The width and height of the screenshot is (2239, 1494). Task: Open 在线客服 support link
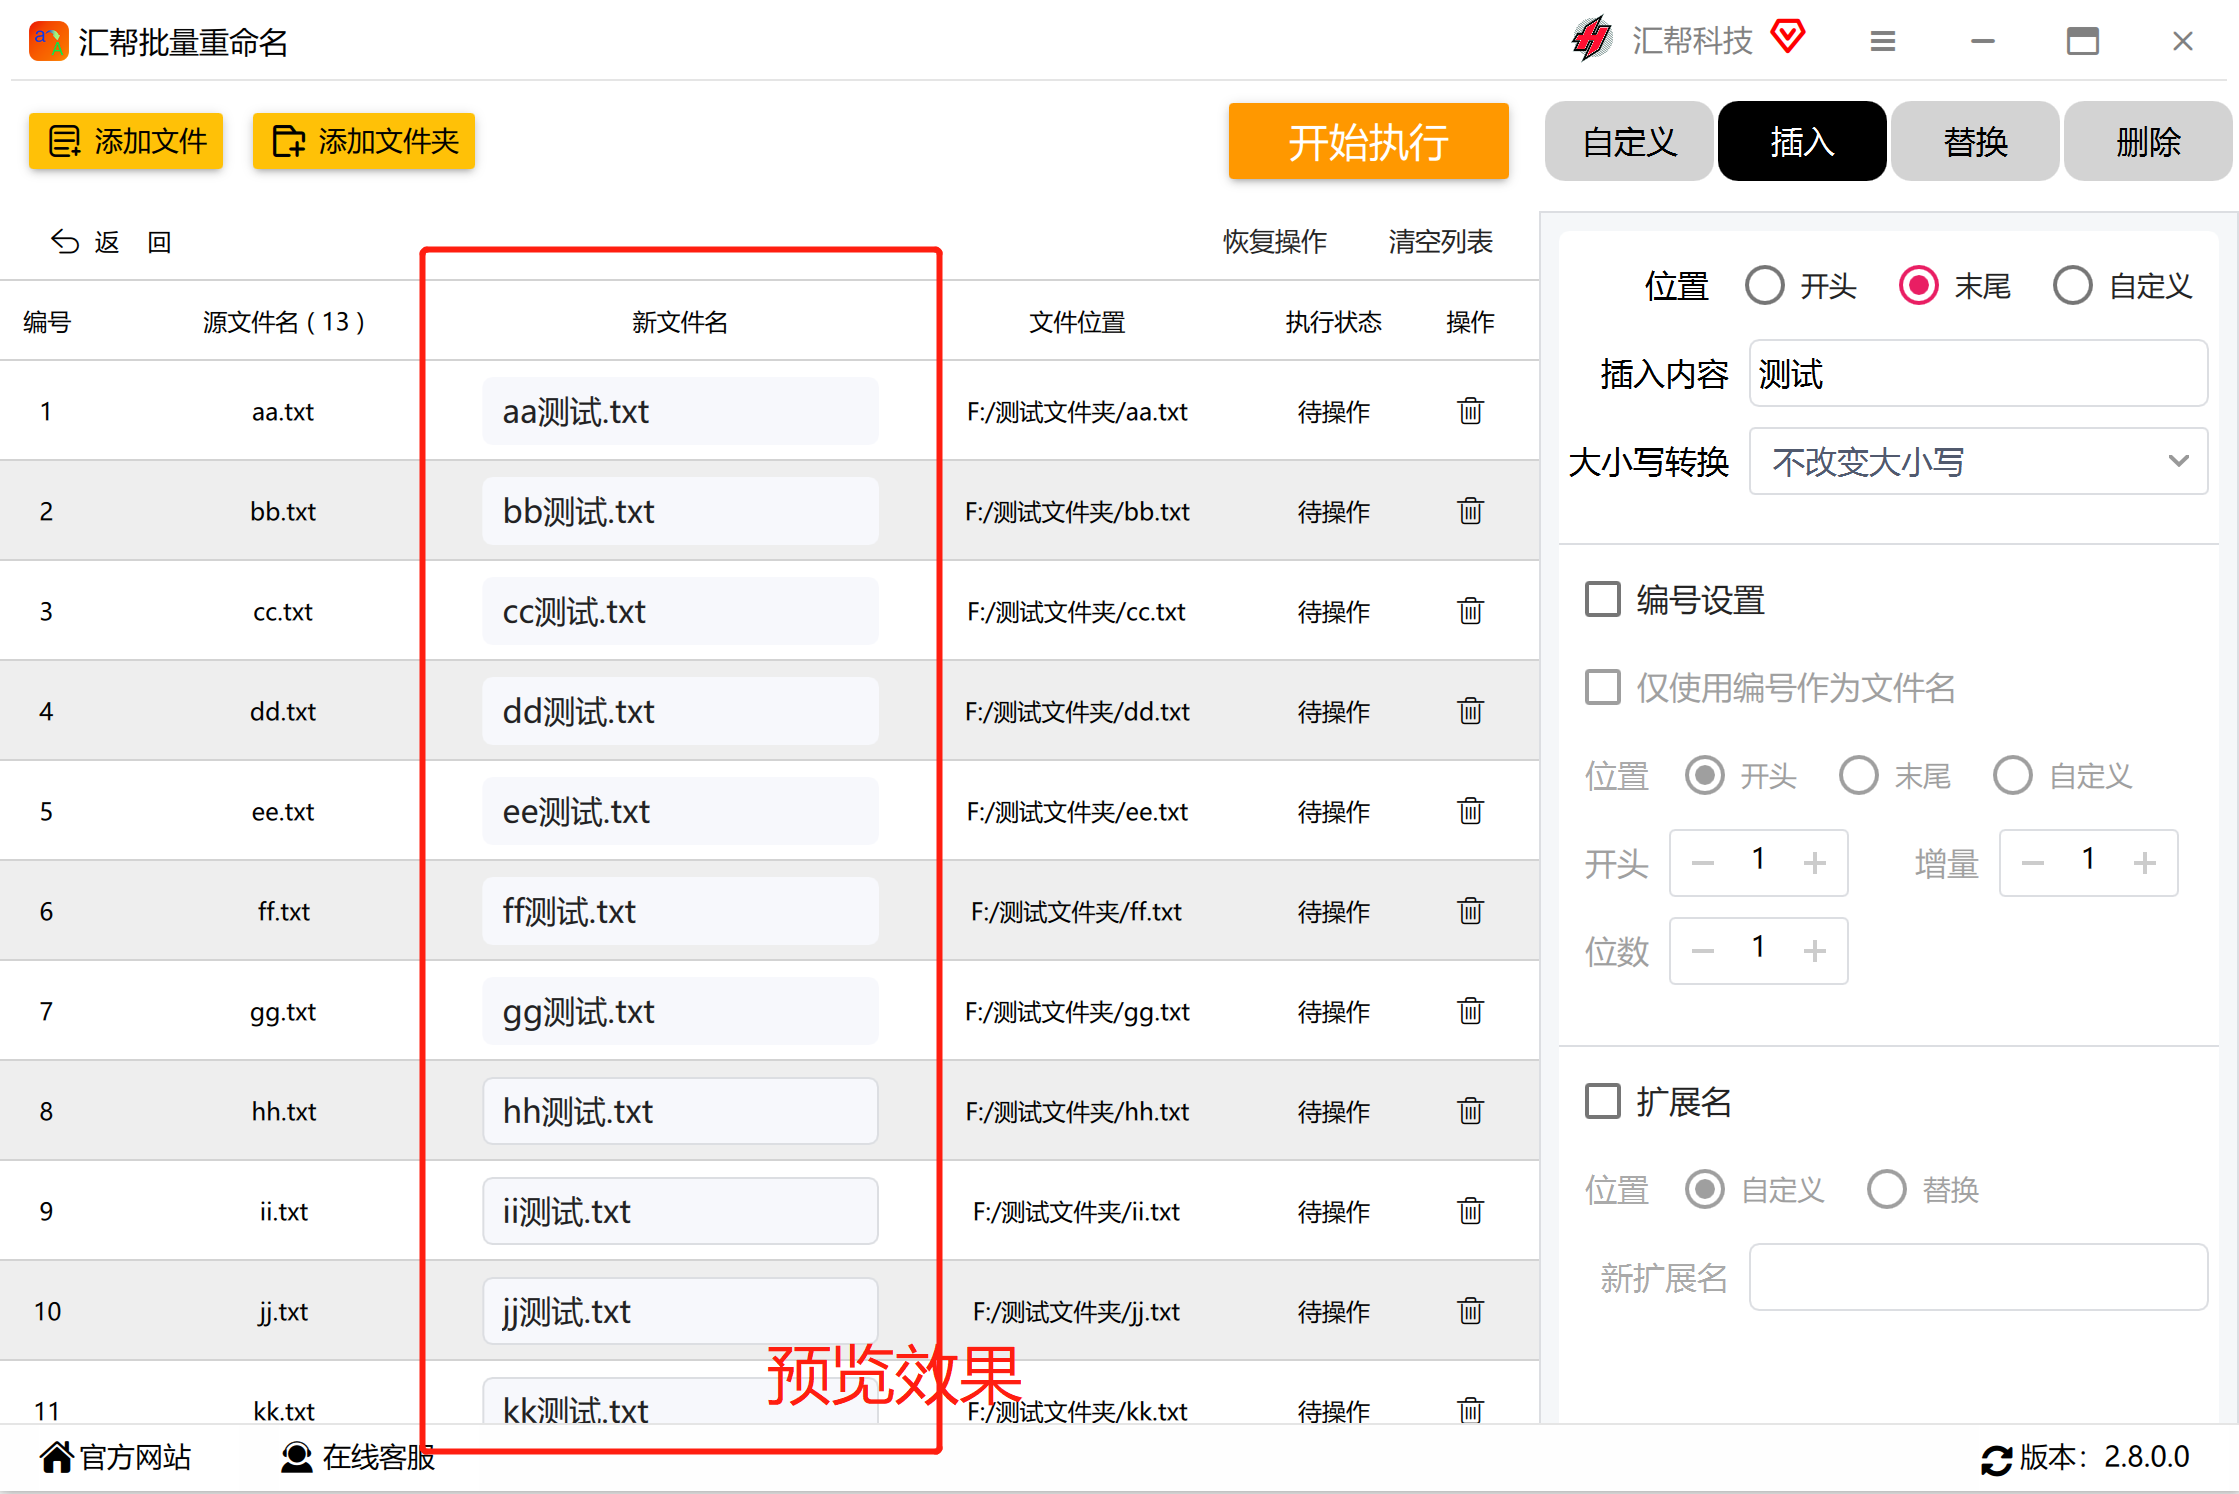(378, 1457)
